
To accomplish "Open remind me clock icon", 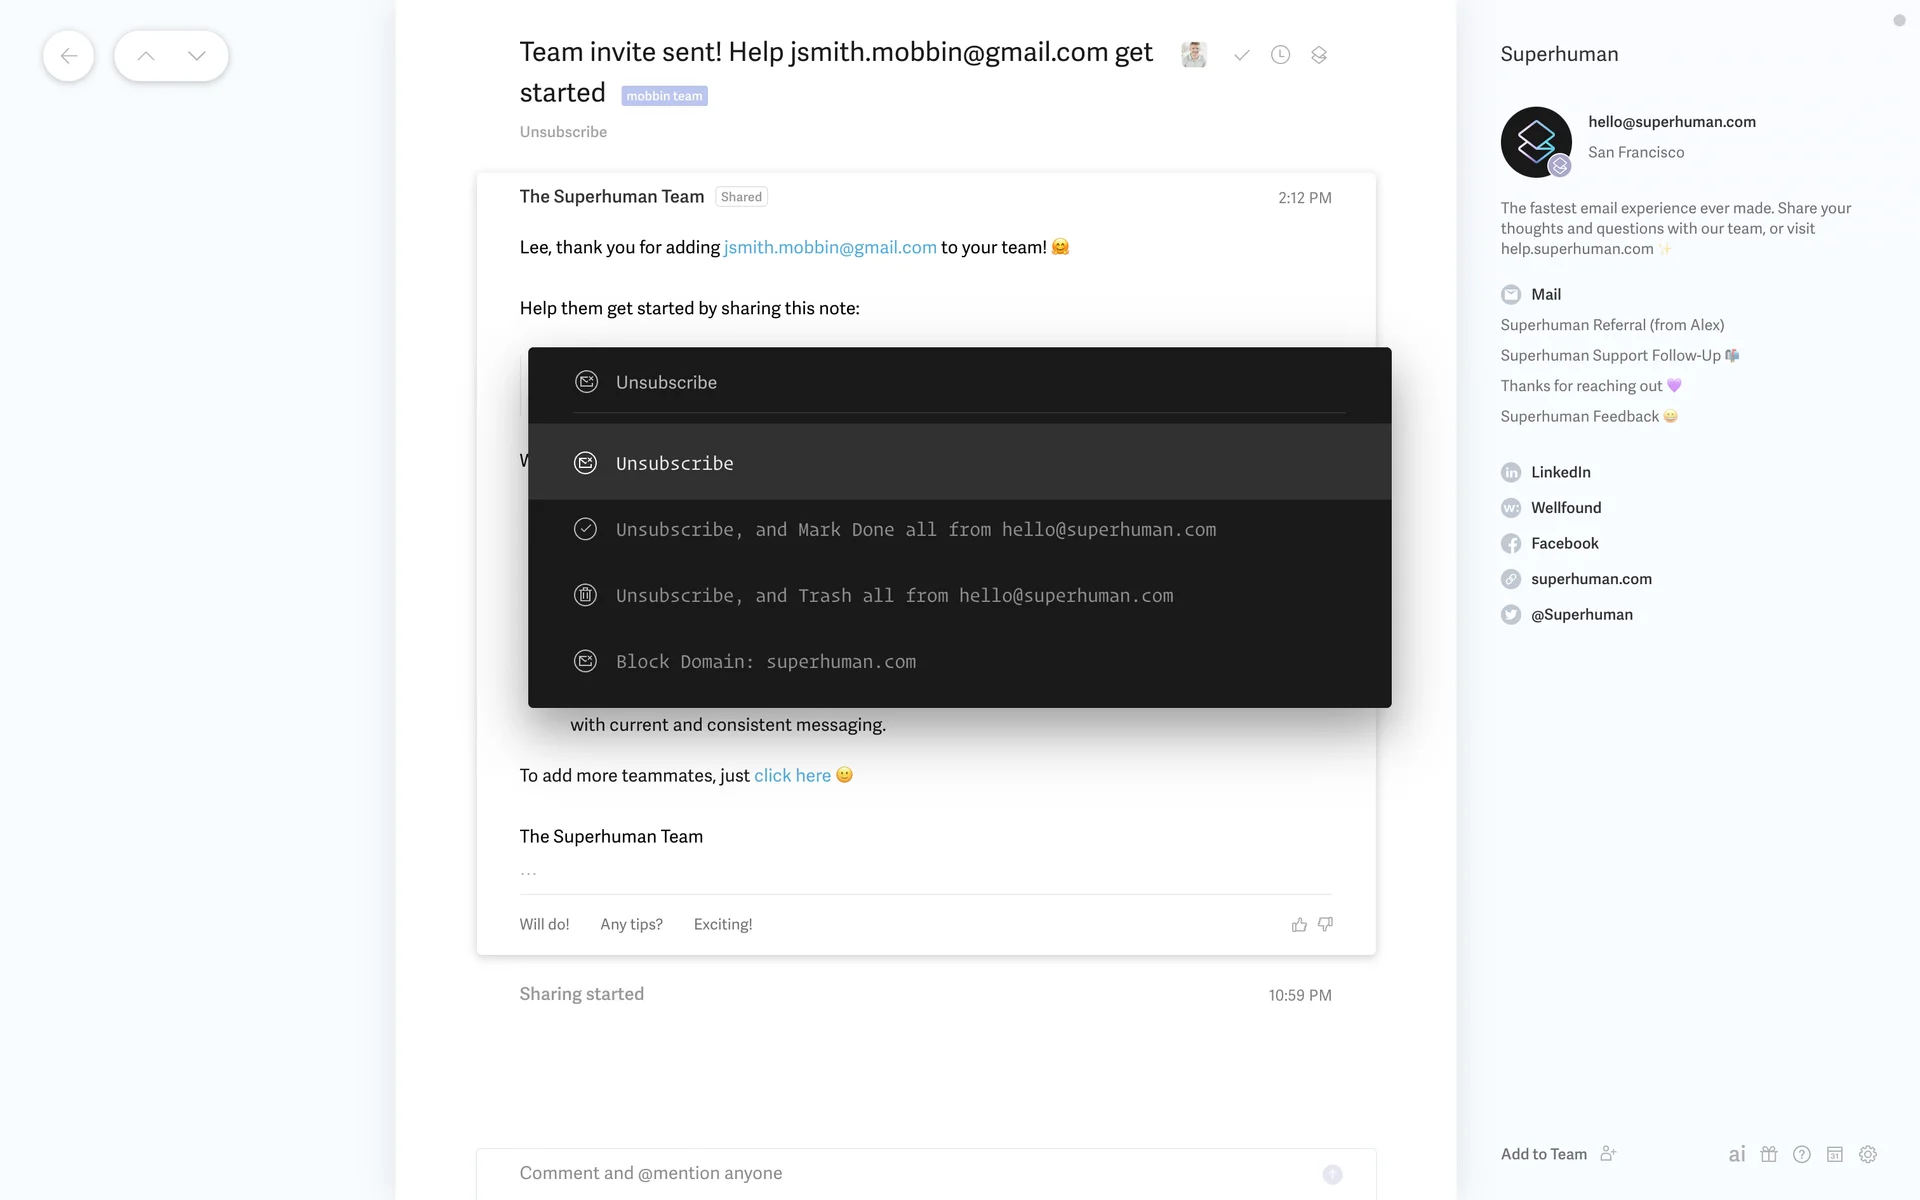I will (x=1280, y=55).
